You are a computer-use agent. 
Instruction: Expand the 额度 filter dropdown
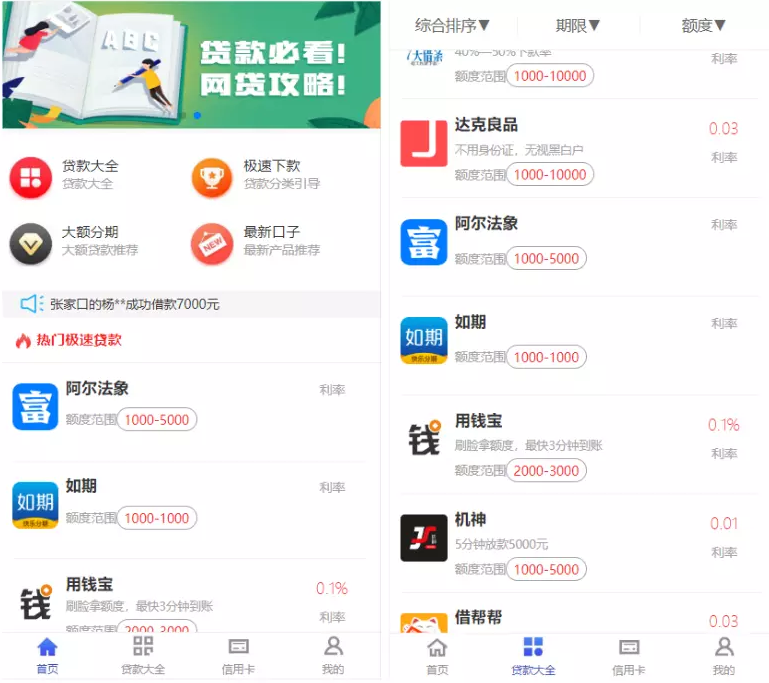coord(703,25)
